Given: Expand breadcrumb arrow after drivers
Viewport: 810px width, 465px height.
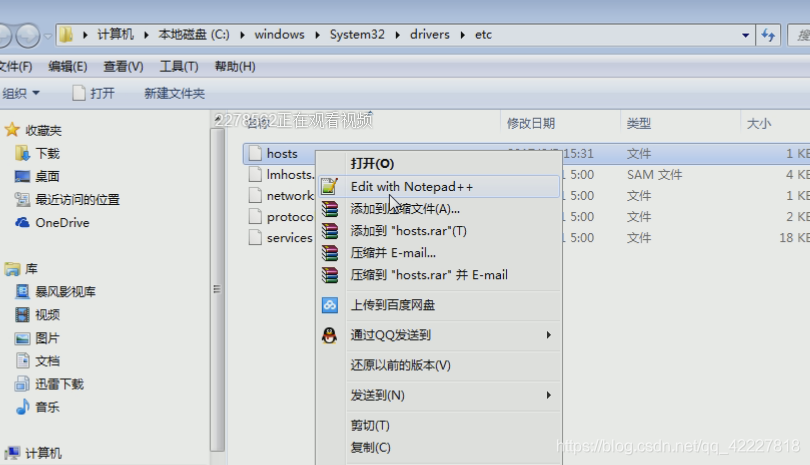Looking at the screenshot, I should tap(462, 35).
